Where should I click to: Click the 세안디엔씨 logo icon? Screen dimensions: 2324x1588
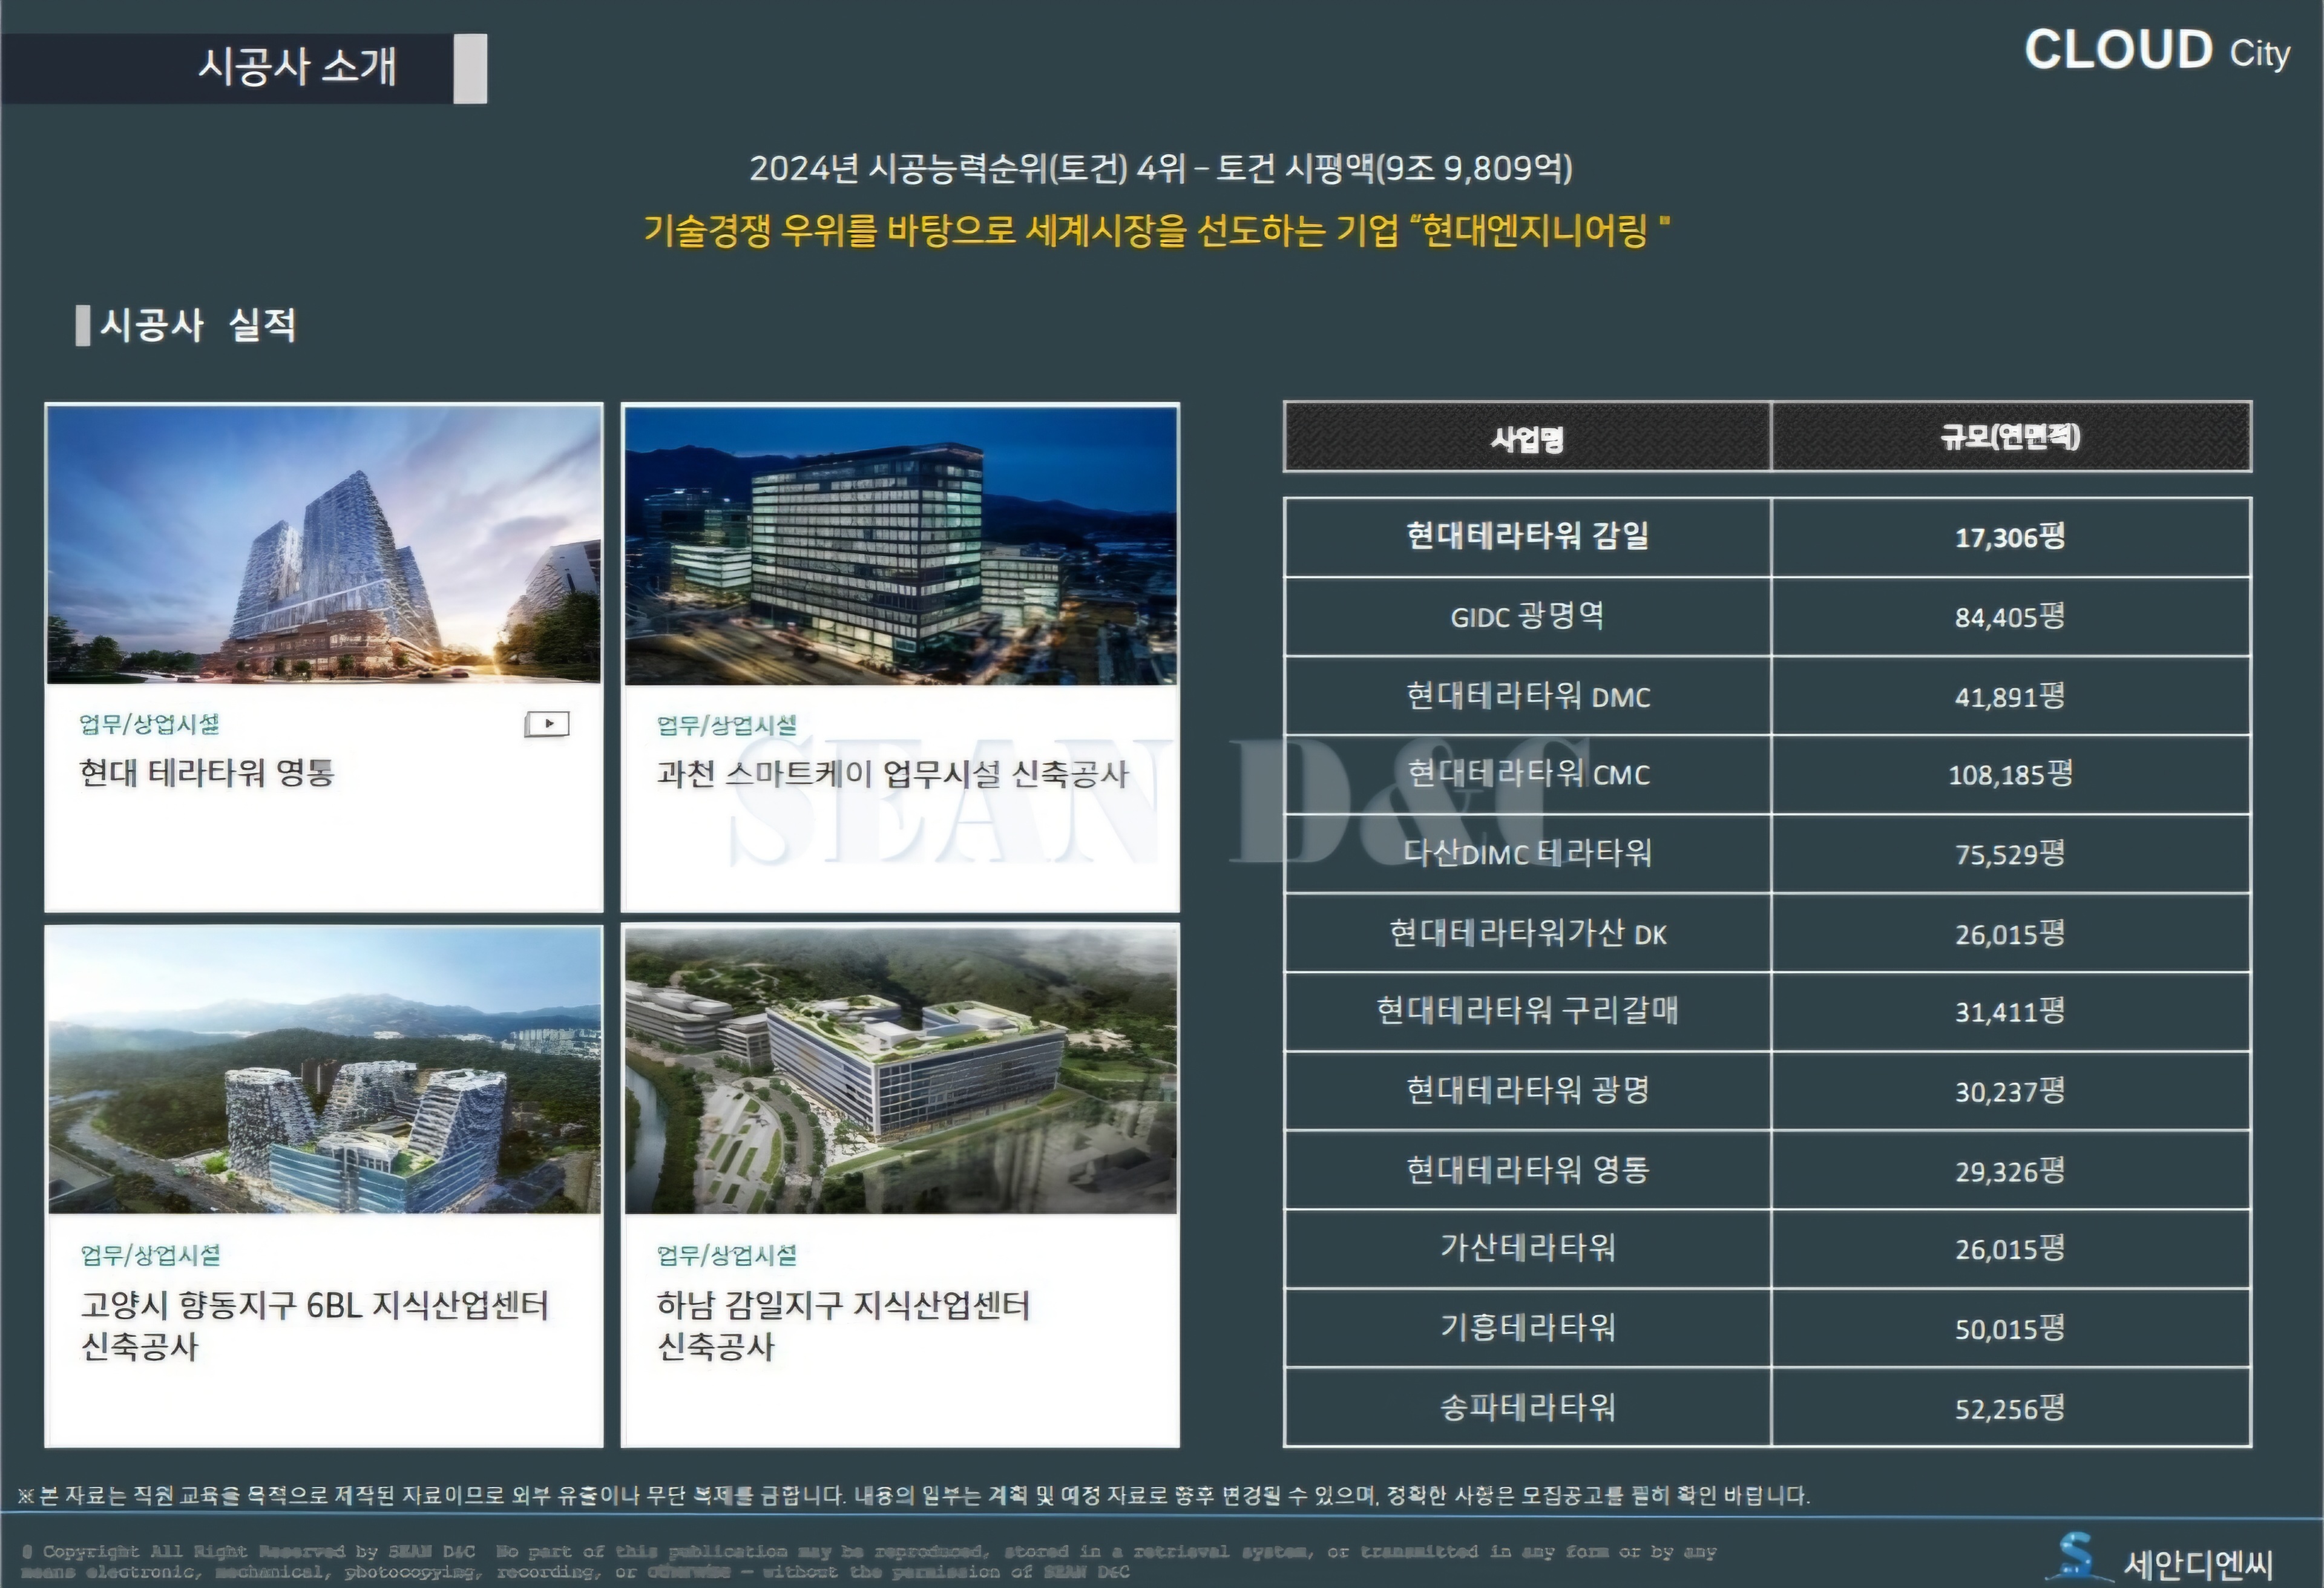tap(2079, 1558)
